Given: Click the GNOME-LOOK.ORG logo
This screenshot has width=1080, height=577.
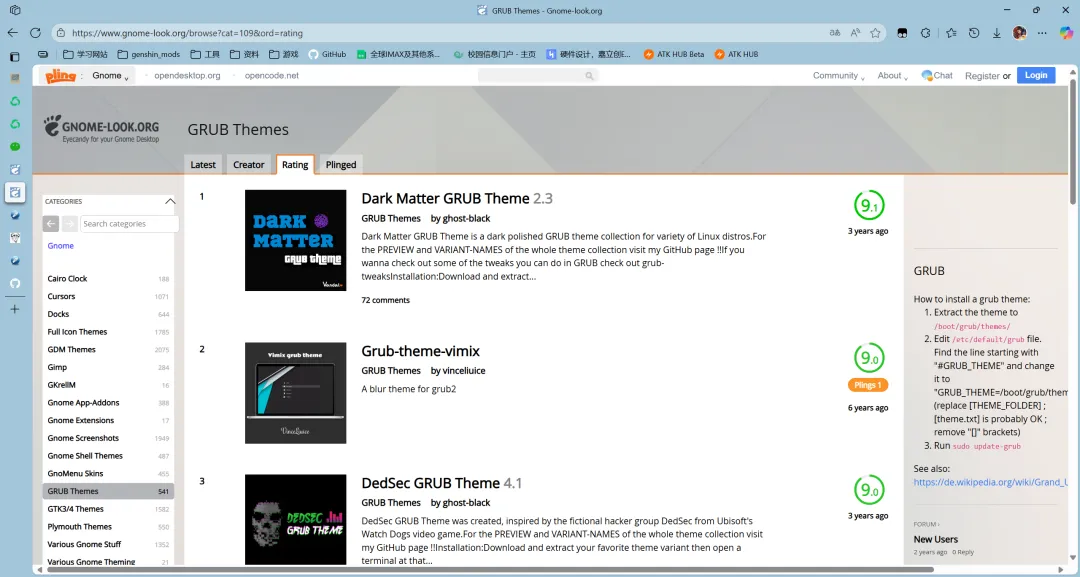Looking at the screenshot, I should click(101, 129).
